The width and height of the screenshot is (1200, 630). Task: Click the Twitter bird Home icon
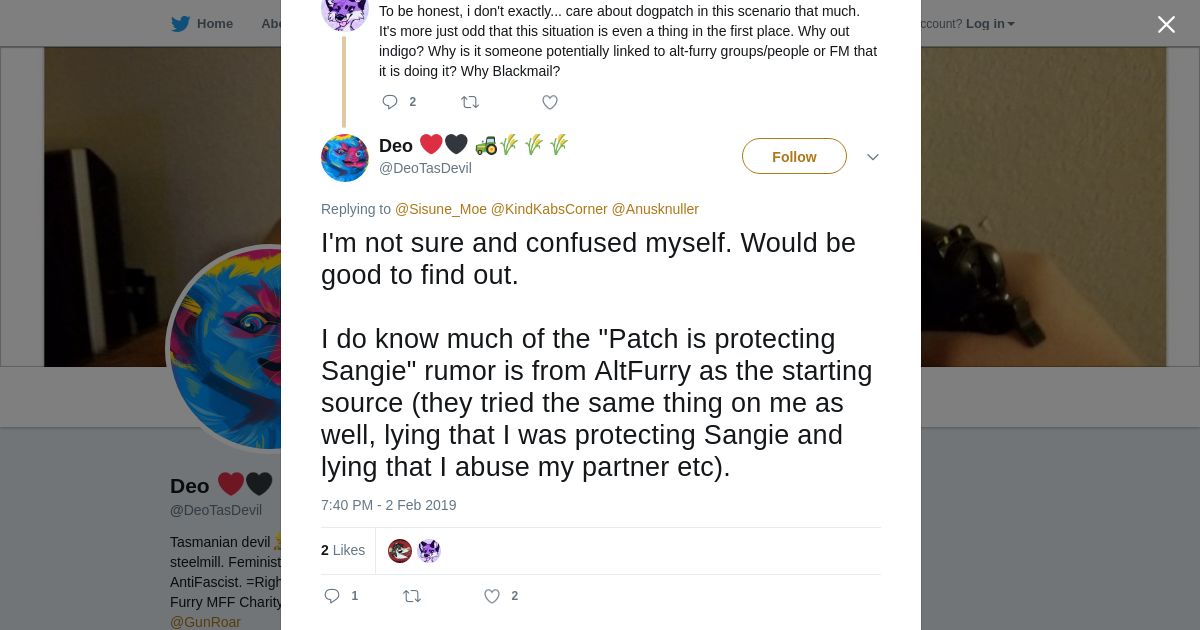point(180,24)
